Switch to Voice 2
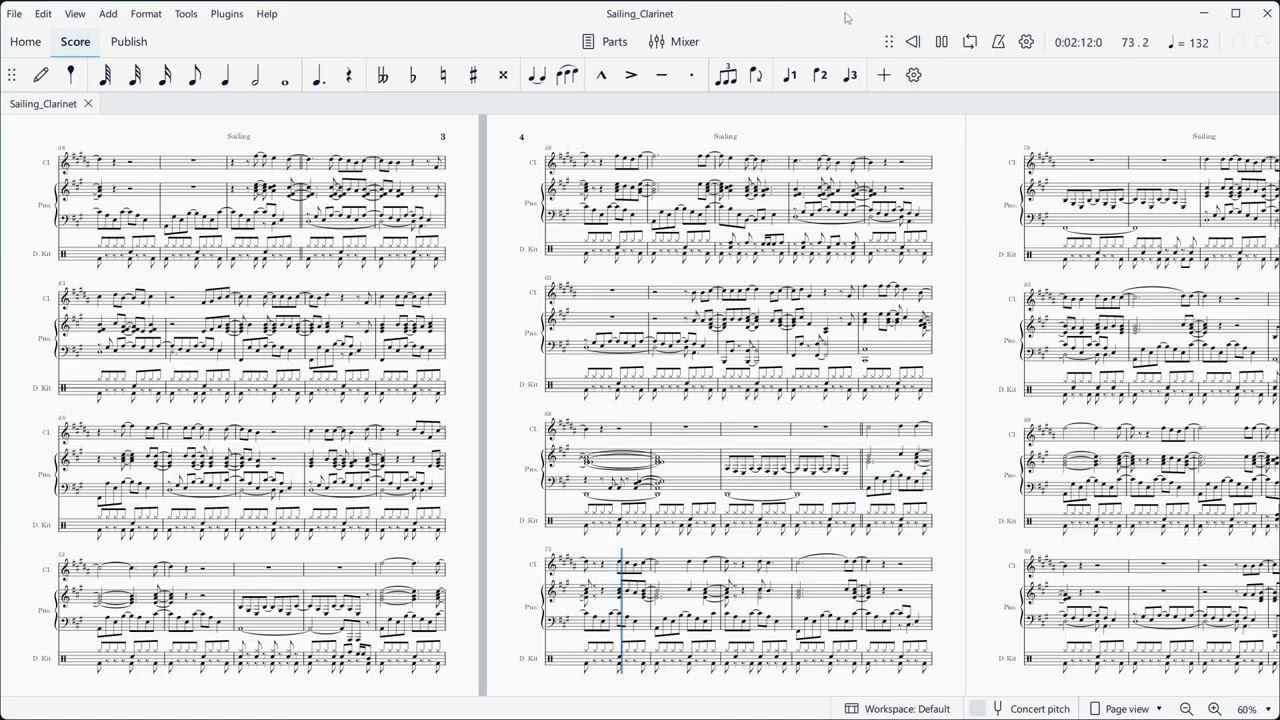1280x720 pixels. click(x=820, y=75)
